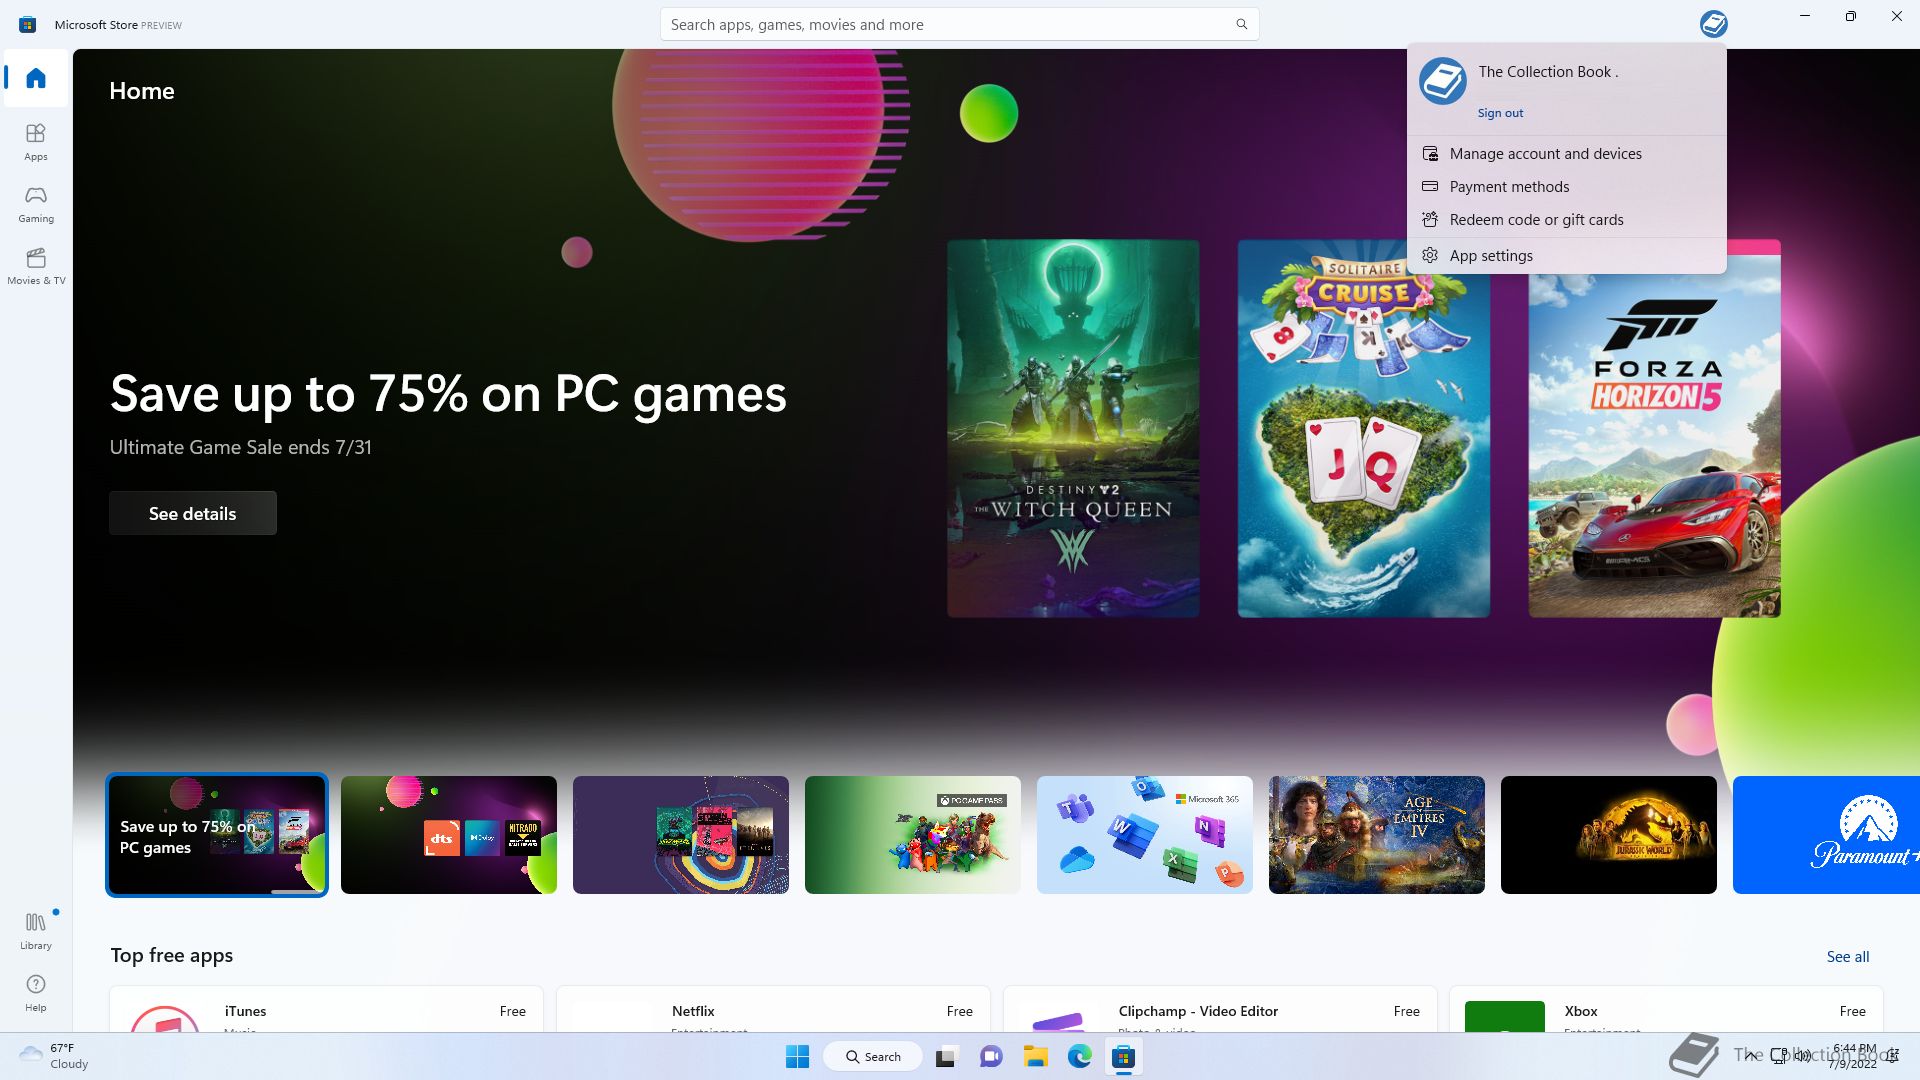
Task: Click the See details button
Action: [193, 513]
